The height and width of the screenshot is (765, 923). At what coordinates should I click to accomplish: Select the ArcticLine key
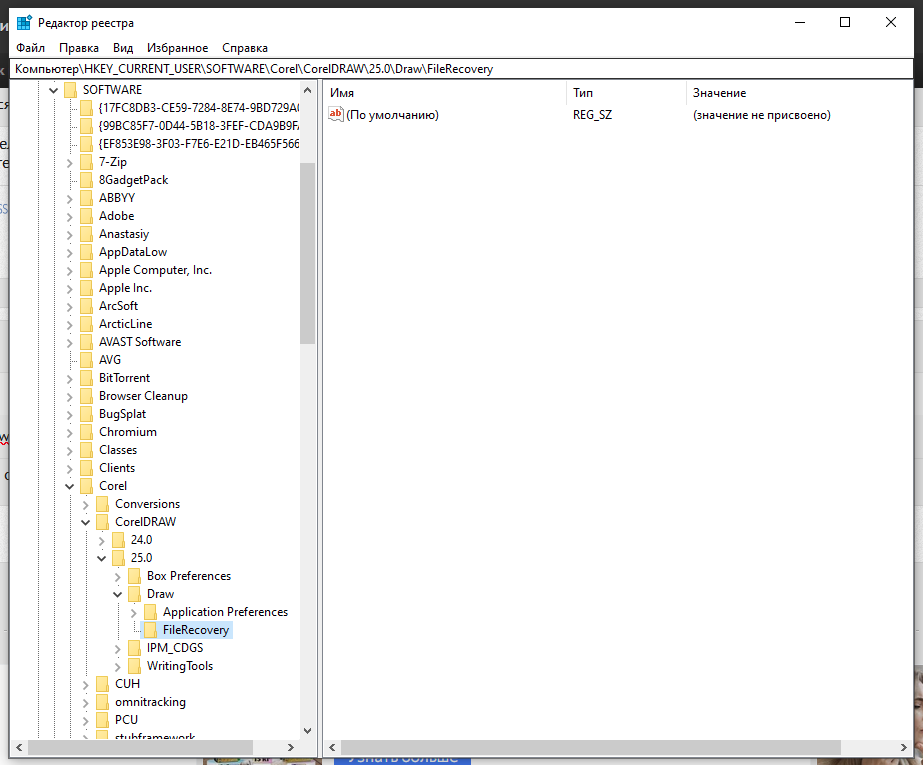125,324
